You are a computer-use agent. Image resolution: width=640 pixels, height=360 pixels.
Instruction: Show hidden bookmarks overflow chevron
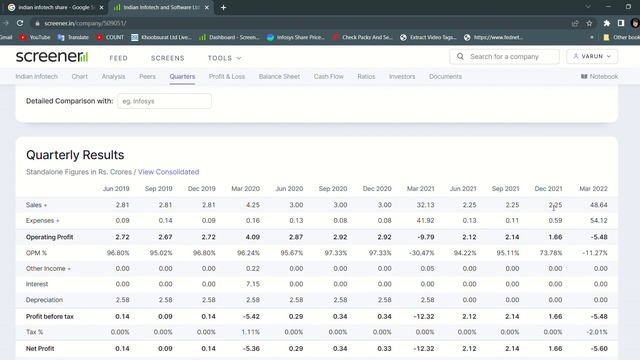pyautogui.click(x=592, y=37)
